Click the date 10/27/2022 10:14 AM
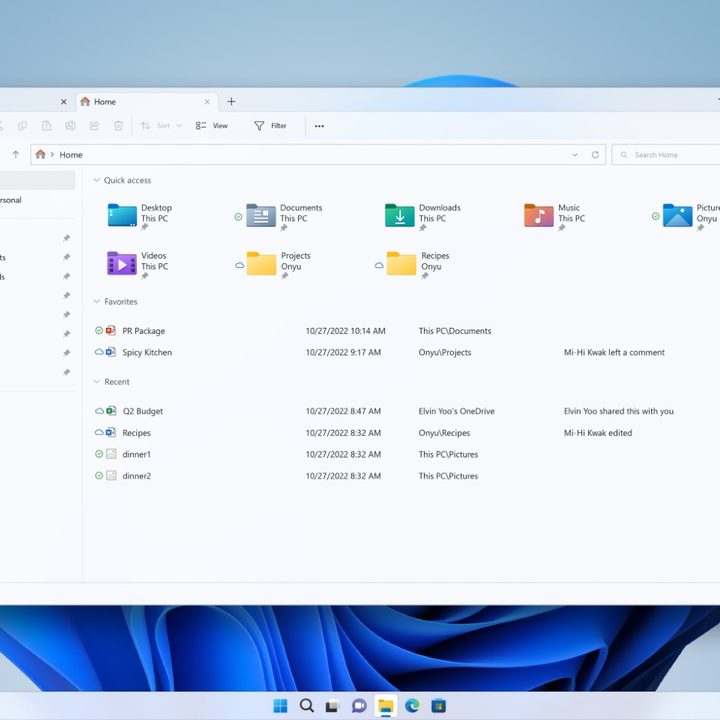Image resolution: width=720 pixels, height=720 pixels. click(345, 331)
